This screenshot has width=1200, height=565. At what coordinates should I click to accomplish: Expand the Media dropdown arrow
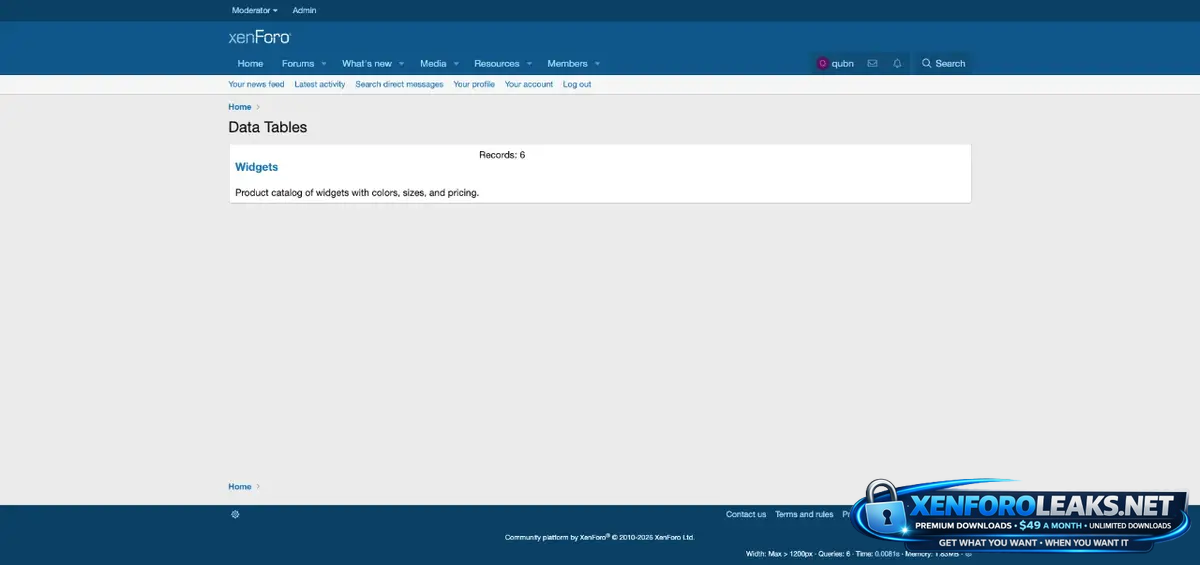tap(456, 64)
